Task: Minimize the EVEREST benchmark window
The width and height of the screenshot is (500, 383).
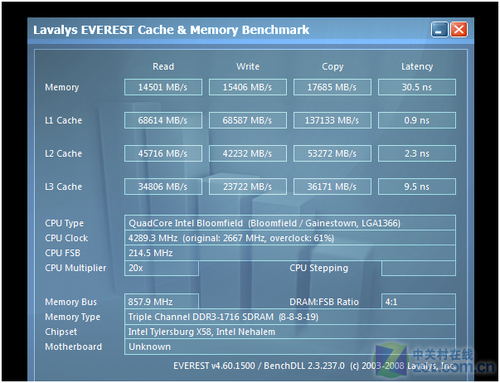Action: pyautogui.click(x=439, y=30)
